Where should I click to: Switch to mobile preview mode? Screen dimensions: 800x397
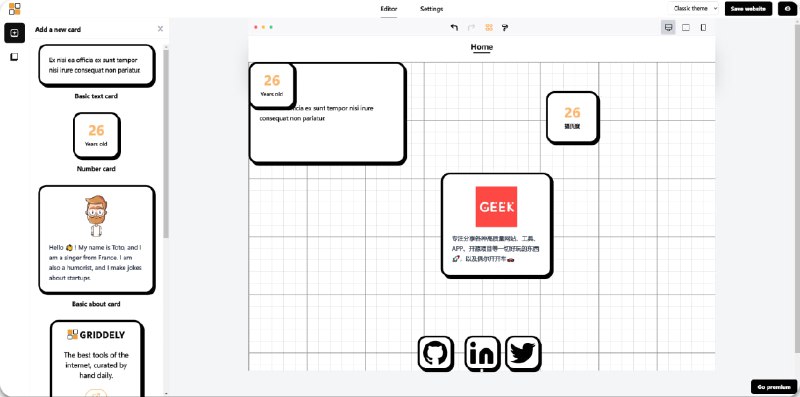(x=703, y=28)
